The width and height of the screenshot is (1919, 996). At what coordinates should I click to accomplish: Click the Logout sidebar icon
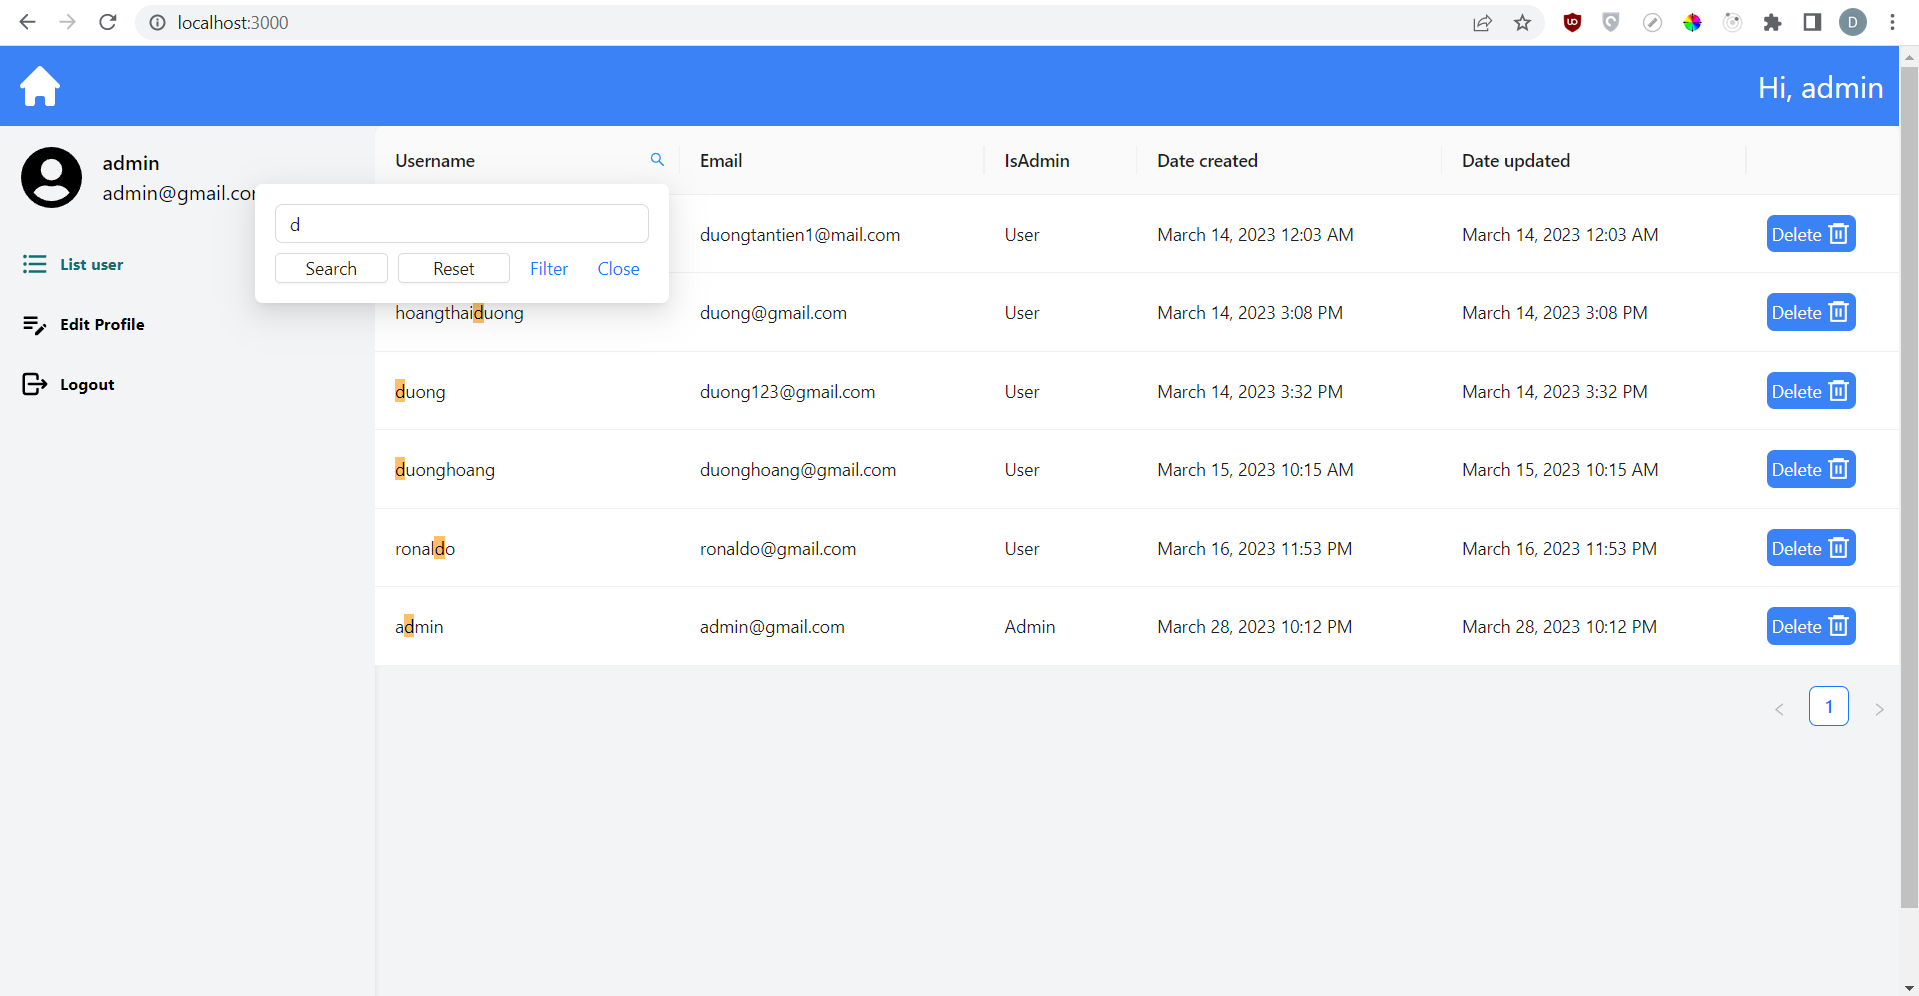click(34, 383)
